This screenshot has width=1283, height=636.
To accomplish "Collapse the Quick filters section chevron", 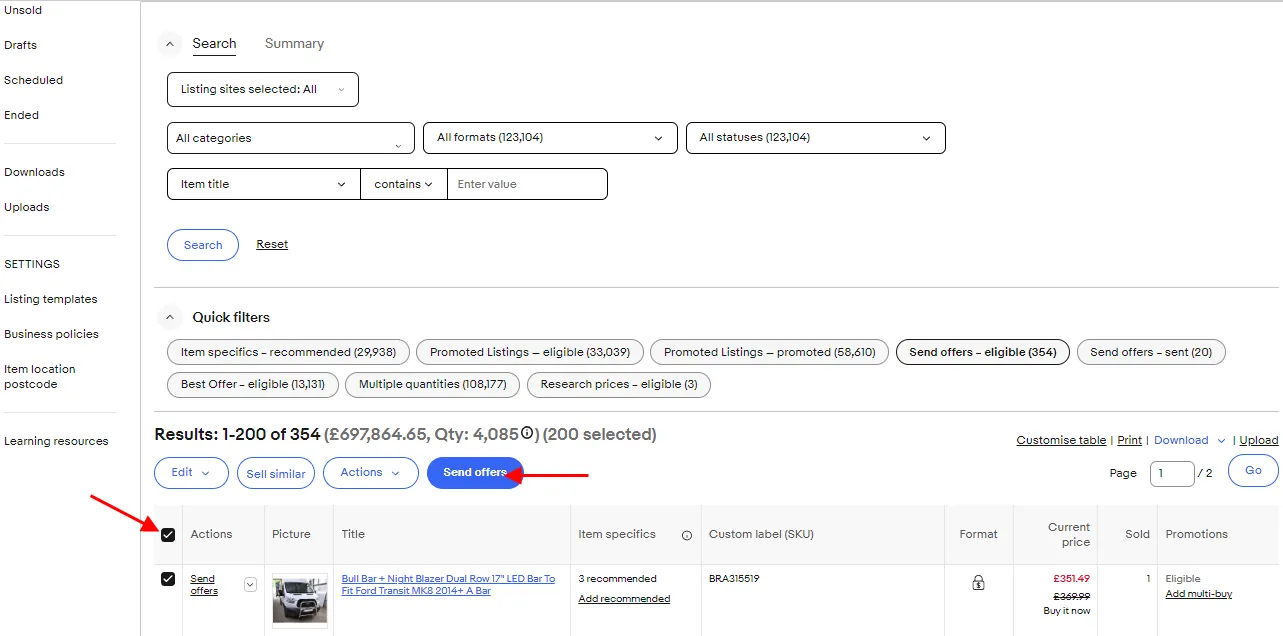I will (170, 317).
